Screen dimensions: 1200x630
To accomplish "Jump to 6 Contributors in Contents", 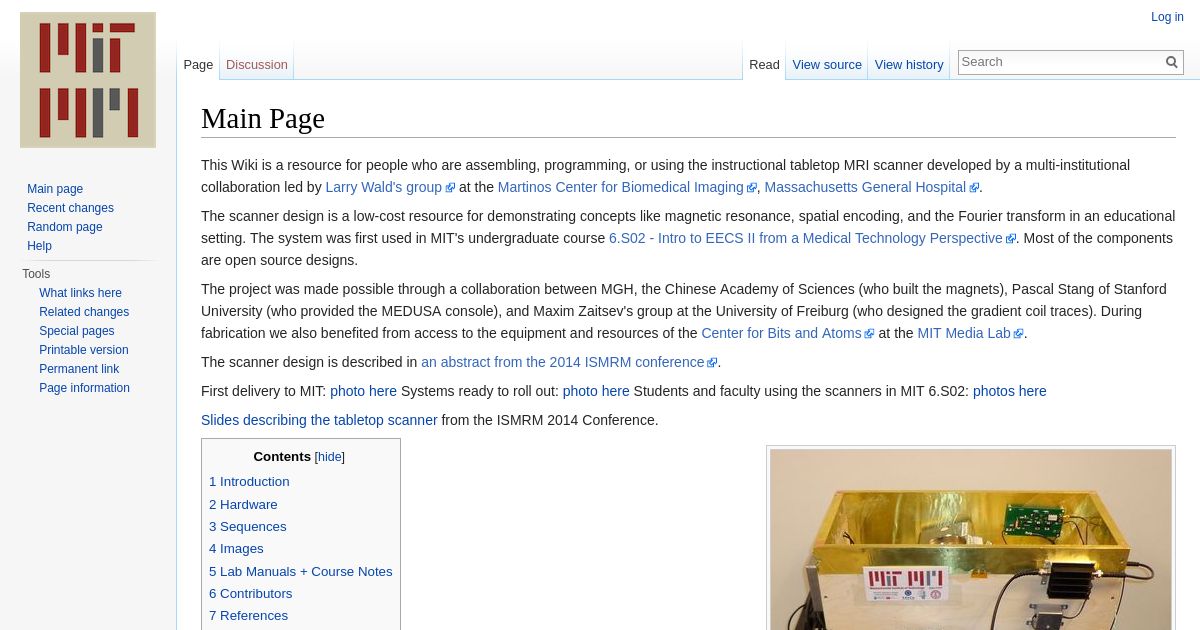I will pyautogui.click(x=251, y=594).
